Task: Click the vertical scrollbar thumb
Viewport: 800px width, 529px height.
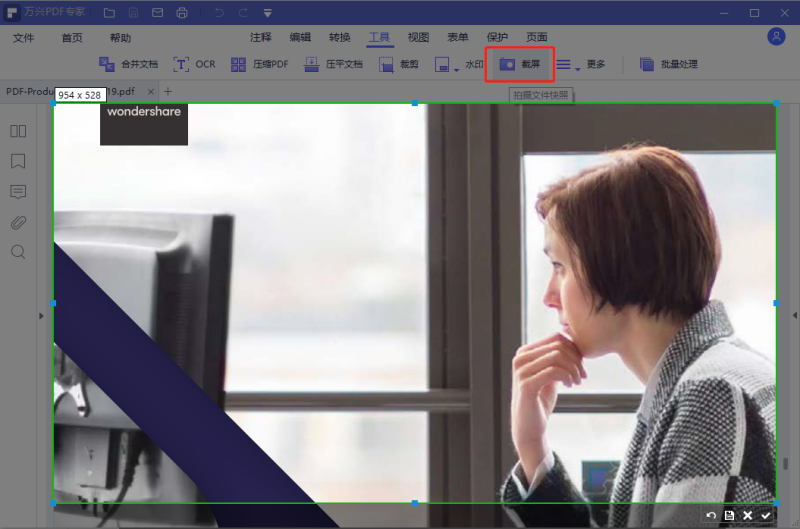Action: 785,464
